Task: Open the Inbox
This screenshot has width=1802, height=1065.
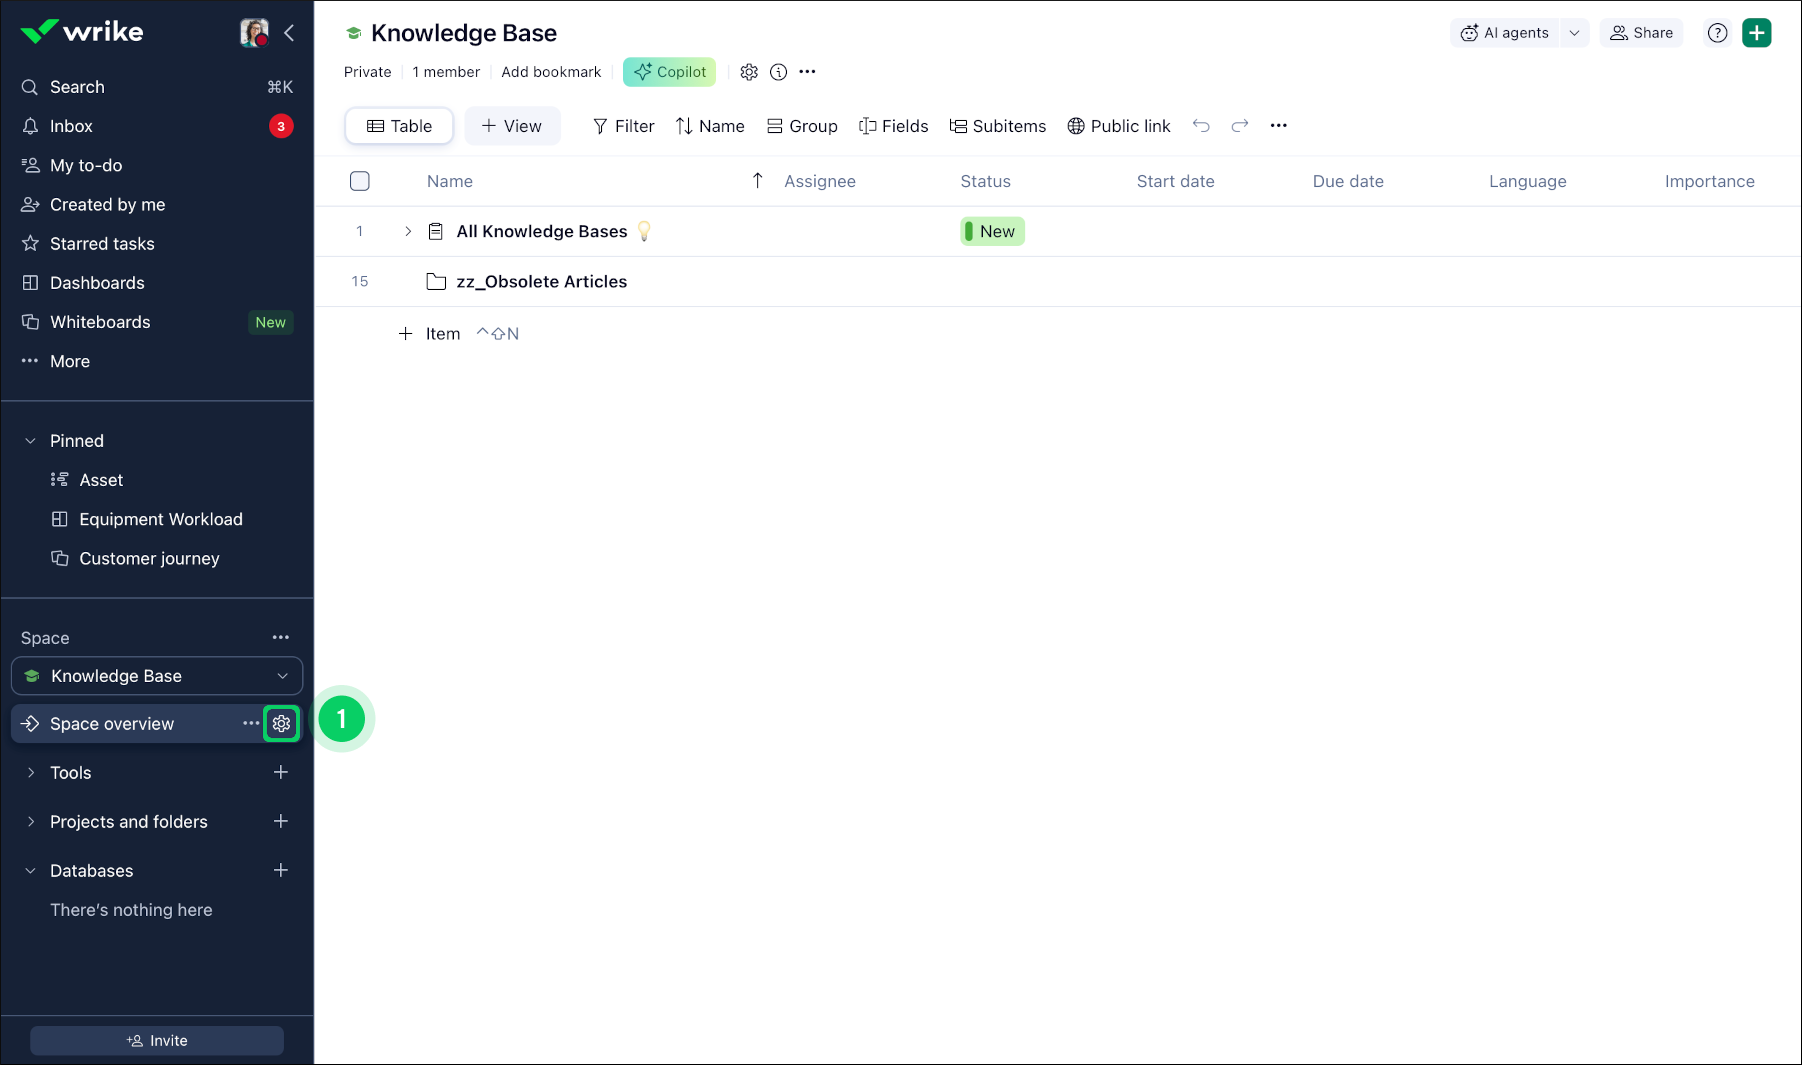Action: pyautogui.click(x=157, y=126)
